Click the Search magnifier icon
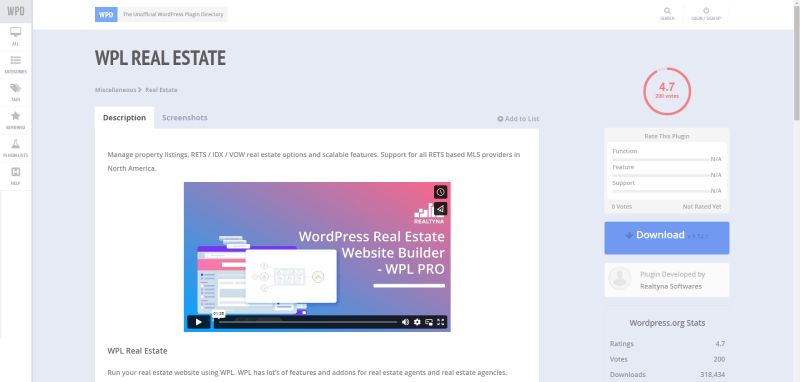Image resolution: width=800 pixels, height=382 pixels. (667, 11)
